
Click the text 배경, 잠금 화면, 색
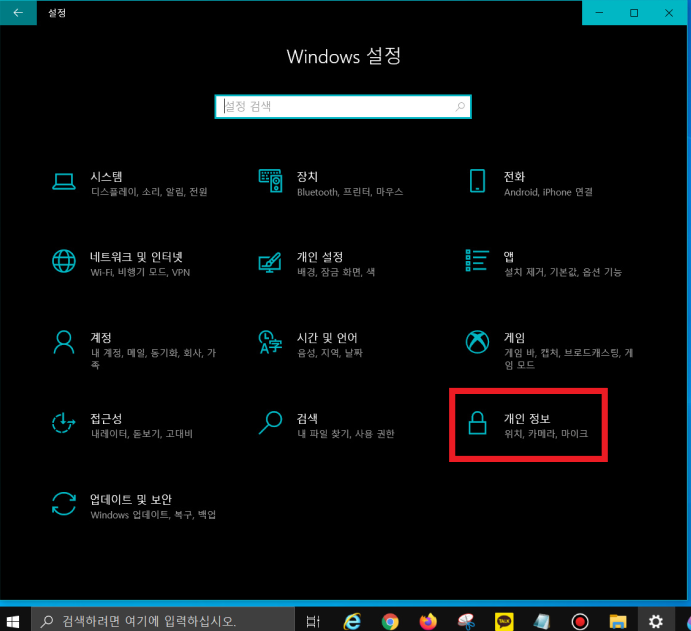(336, 272)
